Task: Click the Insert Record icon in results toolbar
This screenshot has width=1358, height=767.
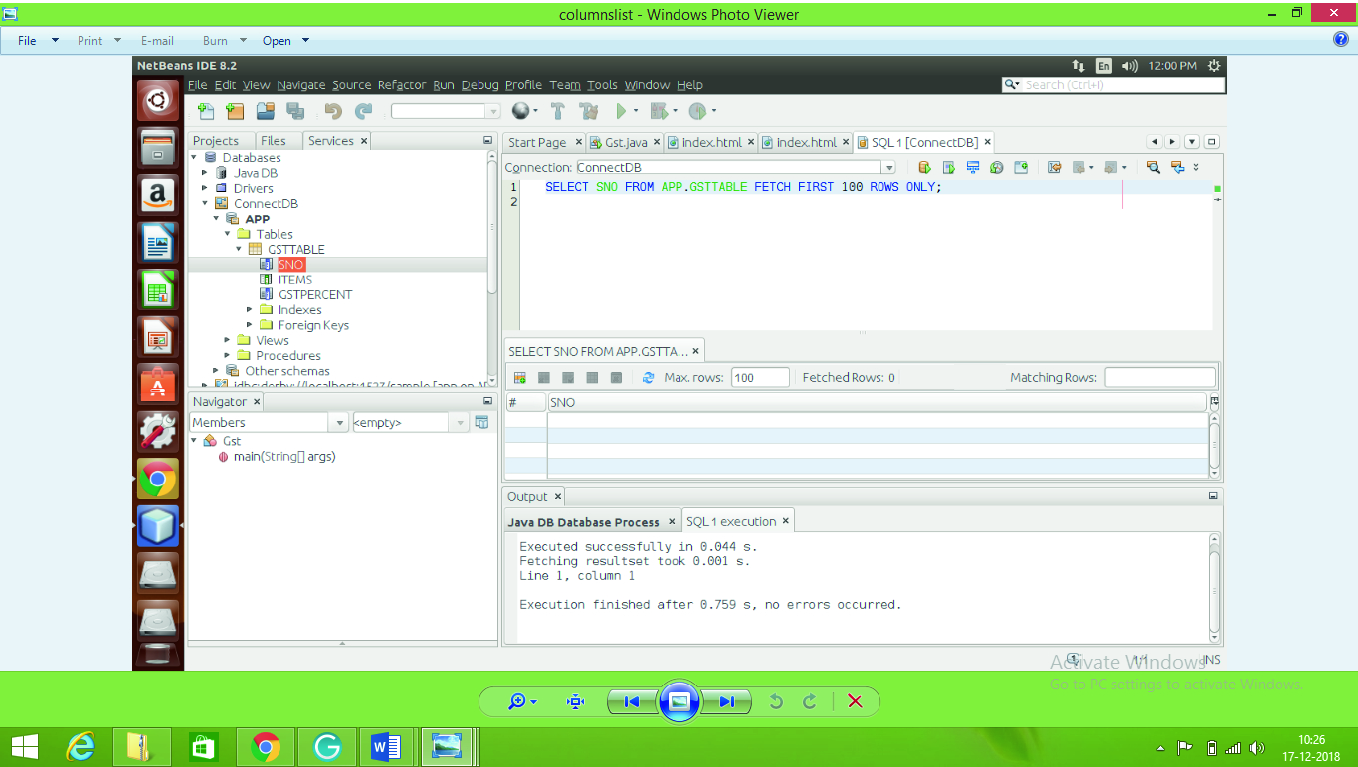Action: pos(520,378)
